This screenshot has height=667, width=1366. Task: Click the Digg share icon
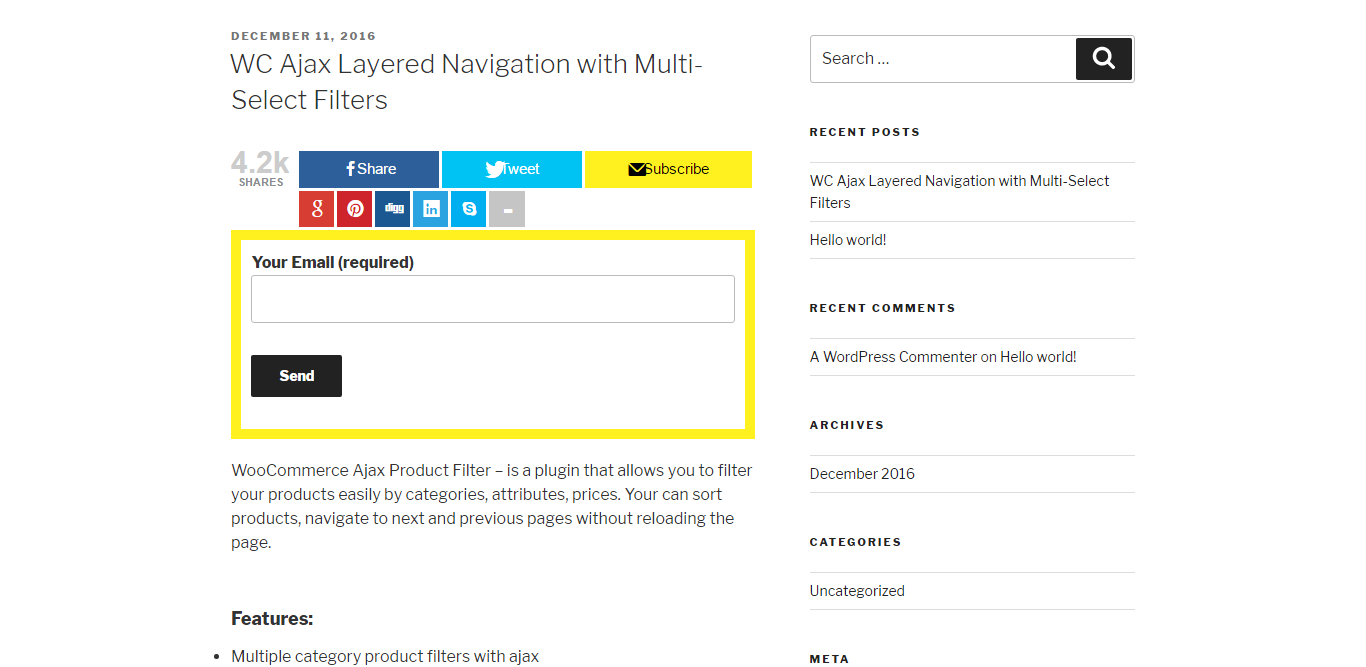[392, 209]
